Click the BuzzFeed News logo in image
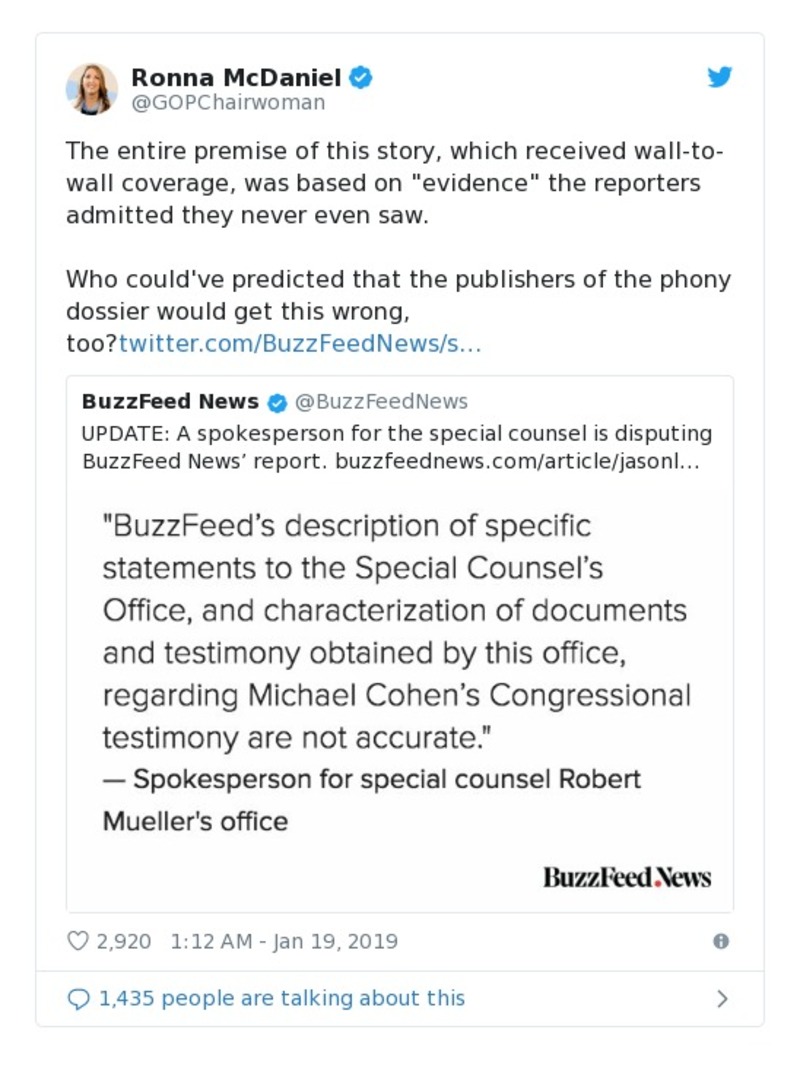 pyautogui.click(x=626, y=877)
